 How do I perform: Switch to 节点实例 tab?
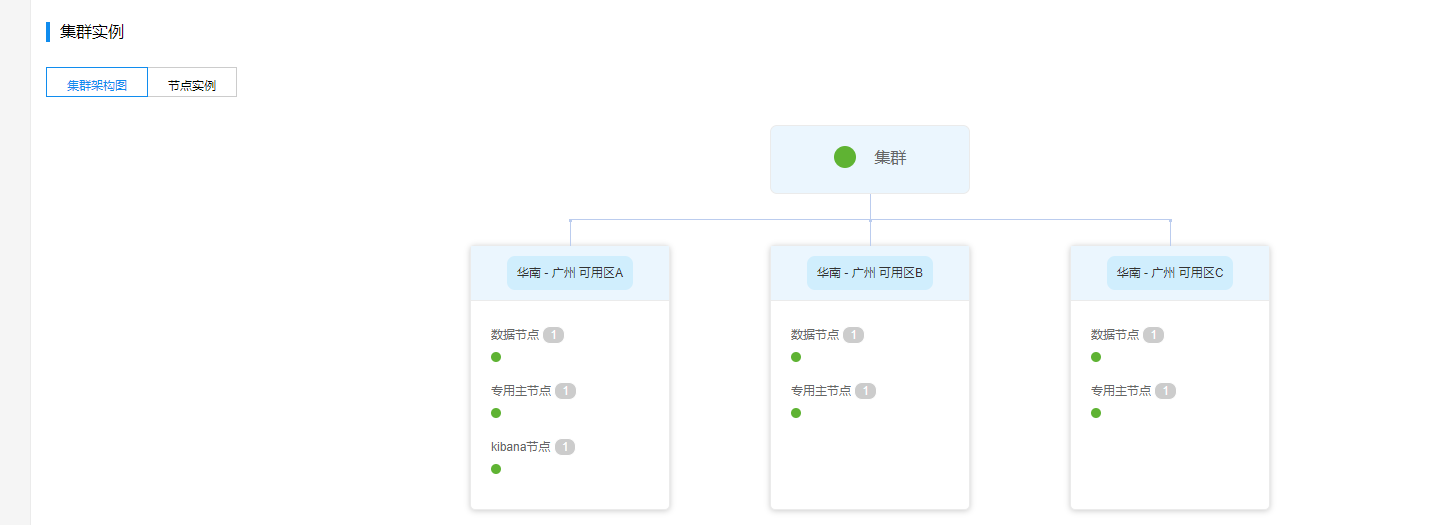tap(192, 83)
